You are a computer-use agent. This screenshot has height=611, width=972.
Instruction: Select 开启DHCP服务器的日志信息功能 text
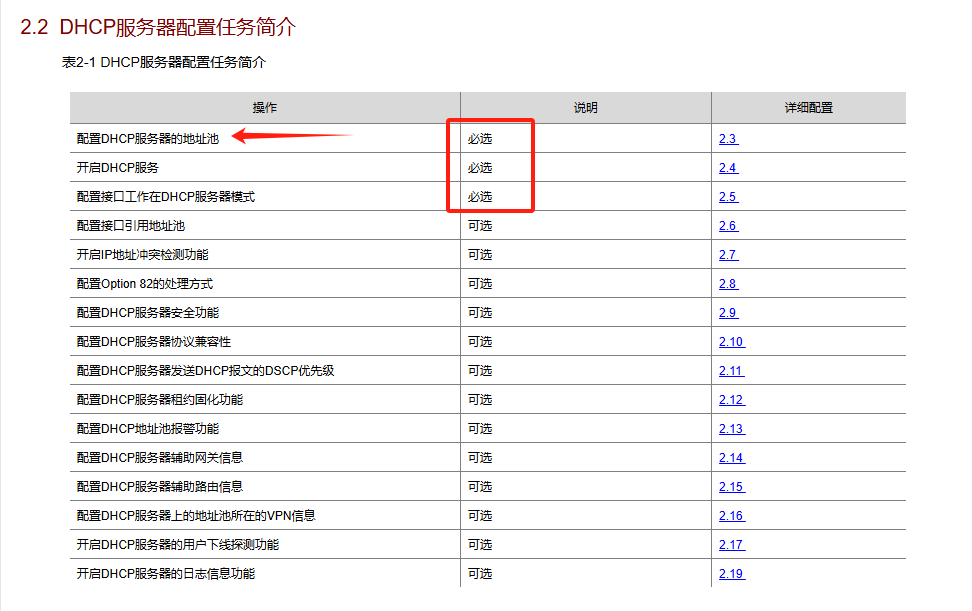click(x=166, y=574)
